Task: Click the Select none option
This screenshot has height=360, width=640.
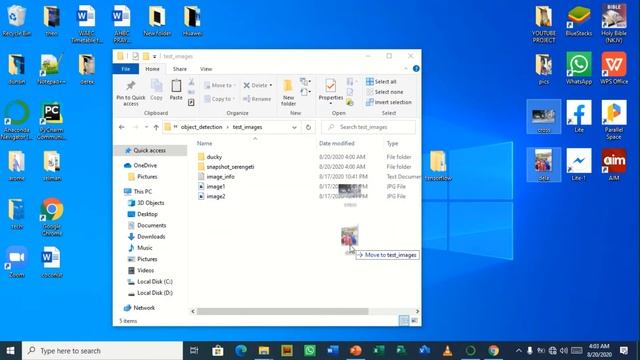Action: click(x=385, y=92)
